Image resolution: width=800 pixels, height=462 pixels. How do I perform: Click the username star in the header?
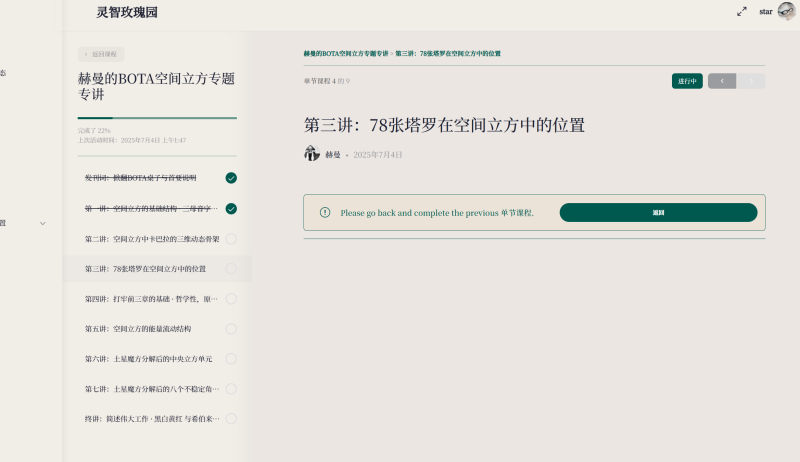(x=765, y=11)
